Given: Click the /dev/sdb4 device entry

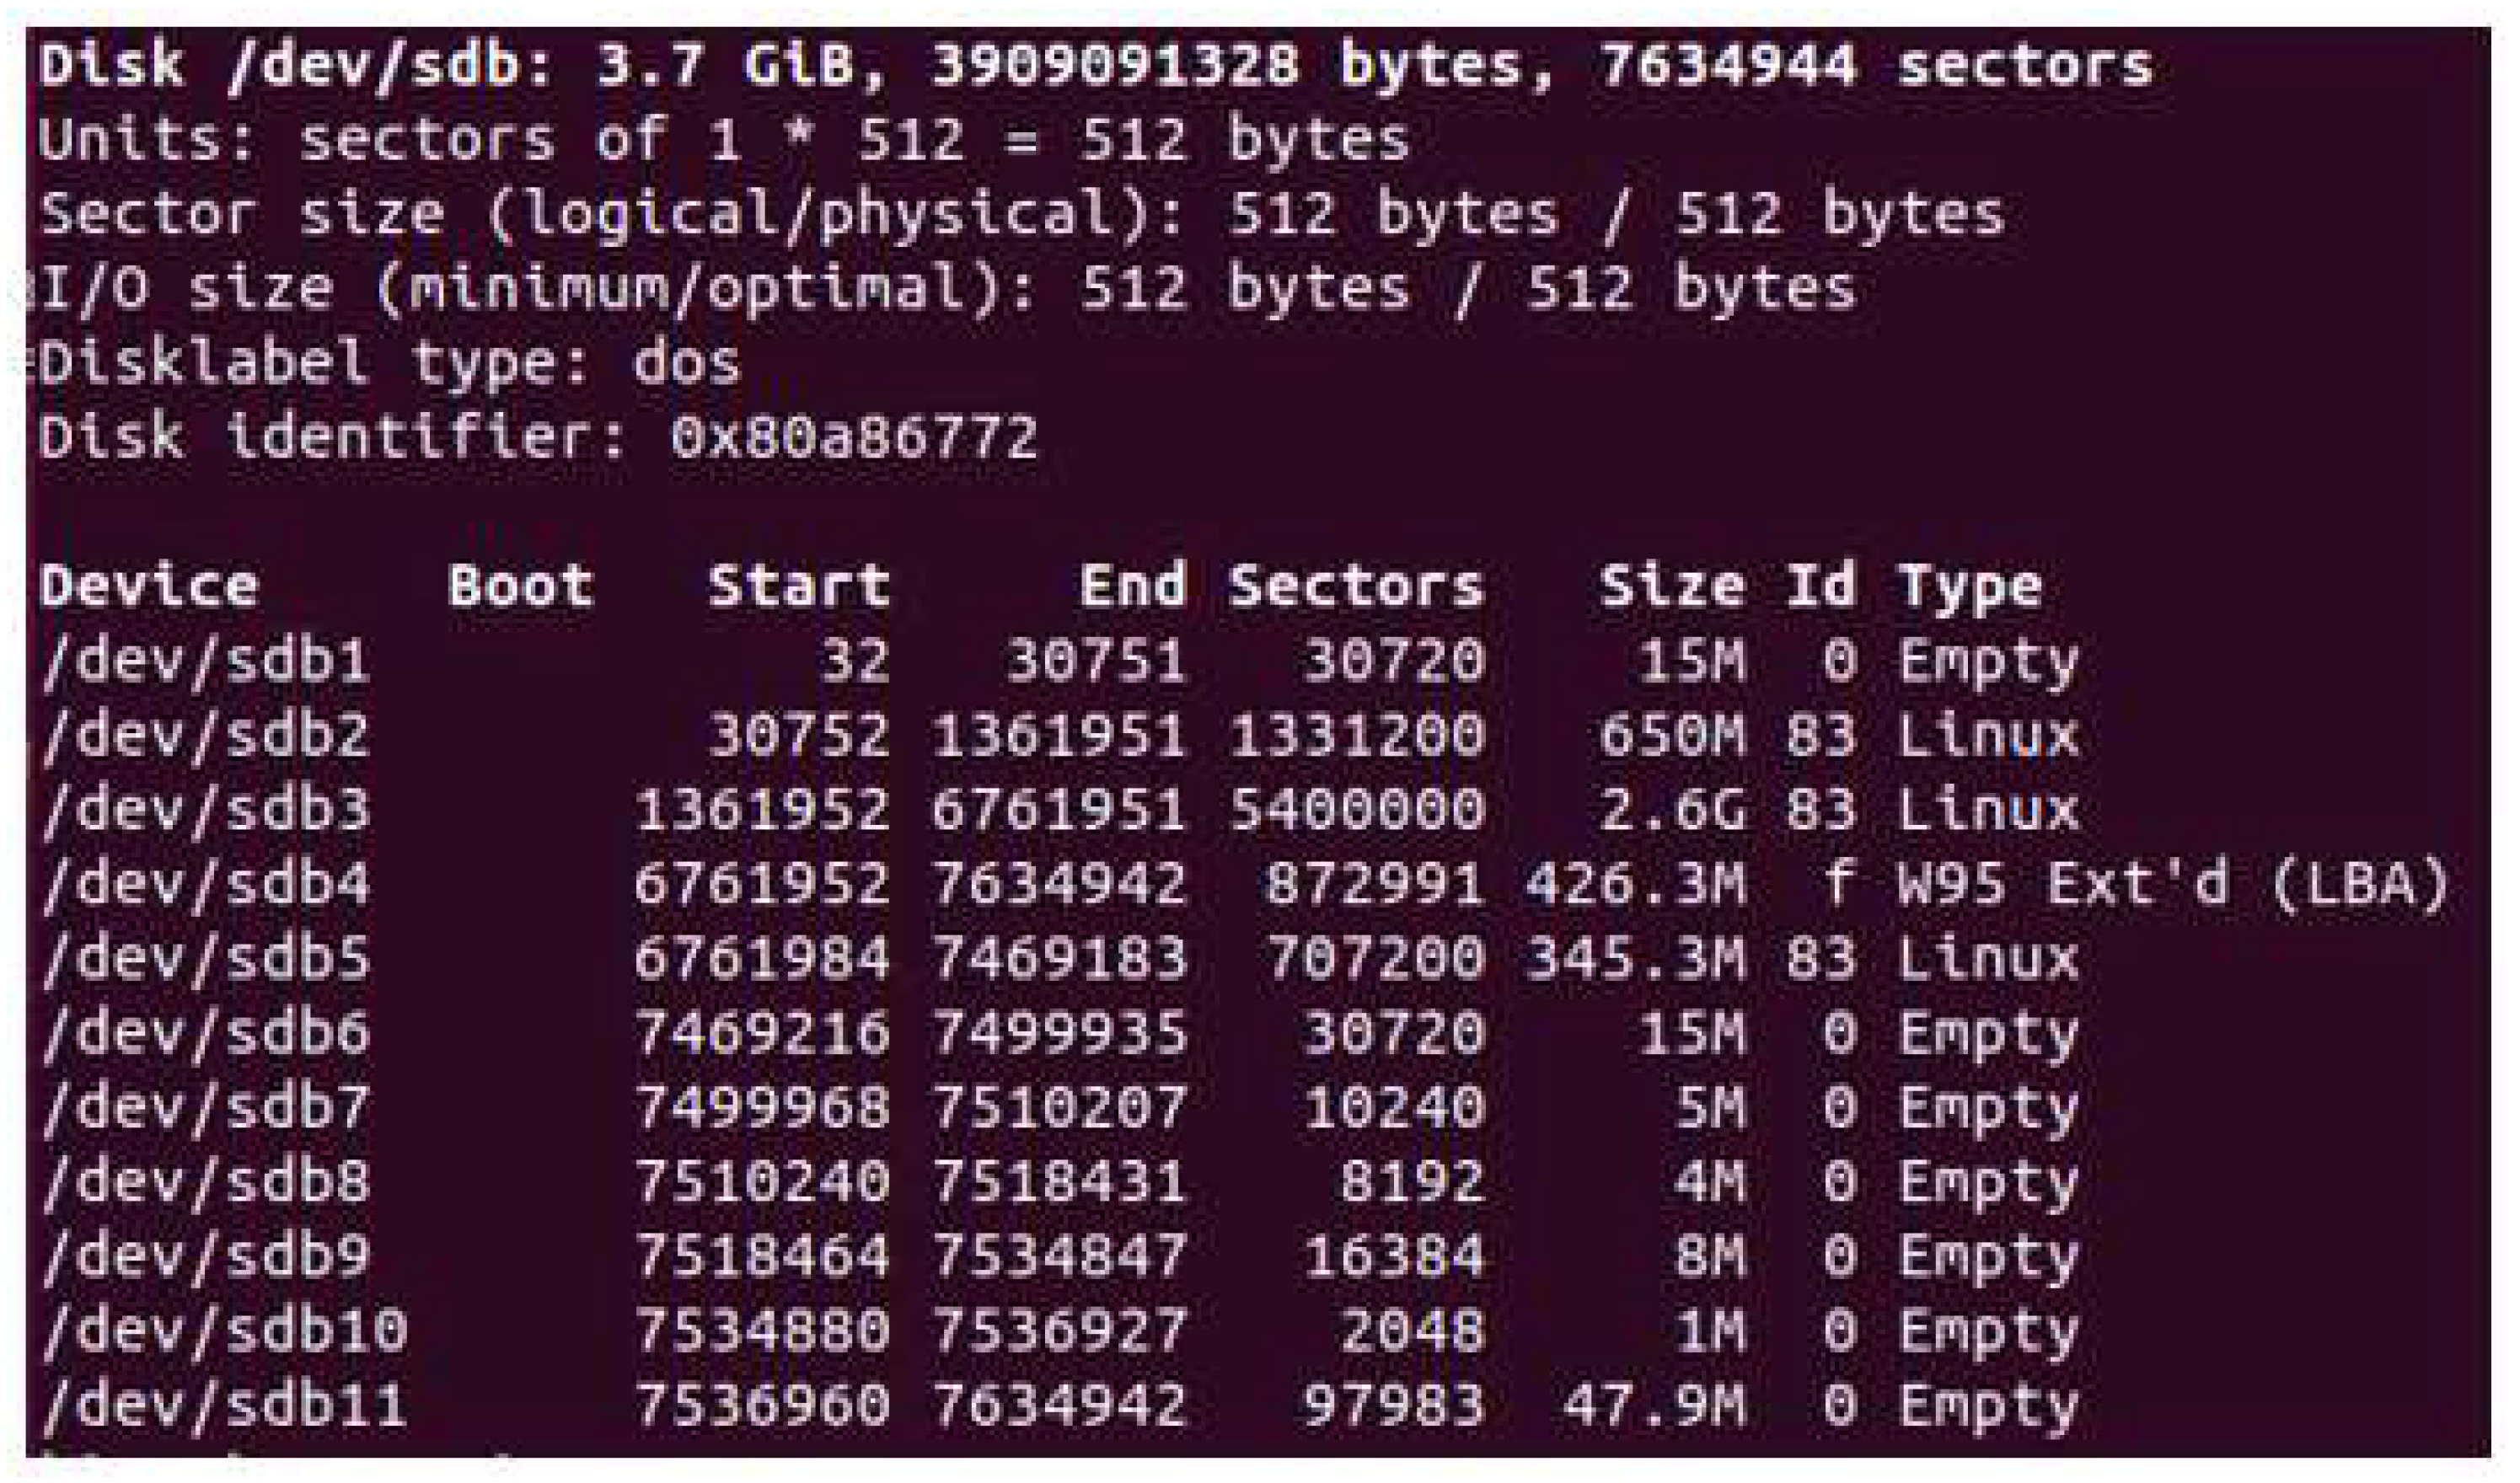Looking at the screenshot, I should [205, 885].
